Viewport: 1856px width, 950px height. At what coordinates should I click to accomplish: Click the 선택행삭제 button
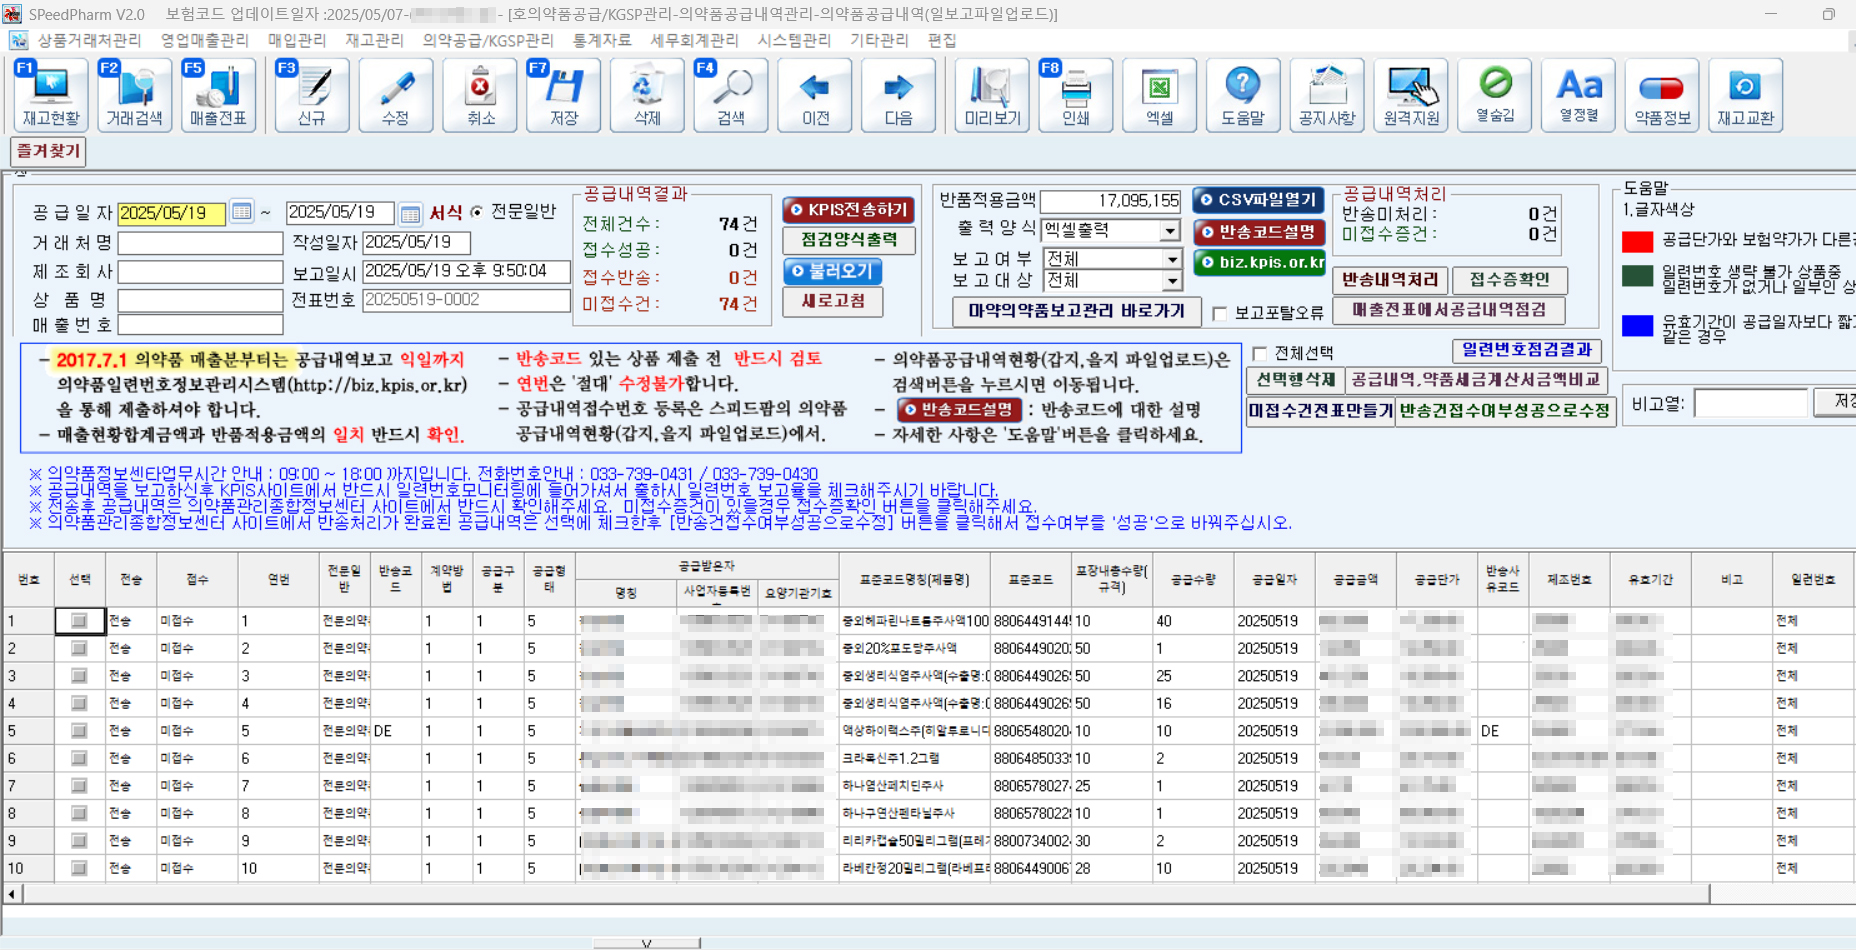coord(1296,380)
